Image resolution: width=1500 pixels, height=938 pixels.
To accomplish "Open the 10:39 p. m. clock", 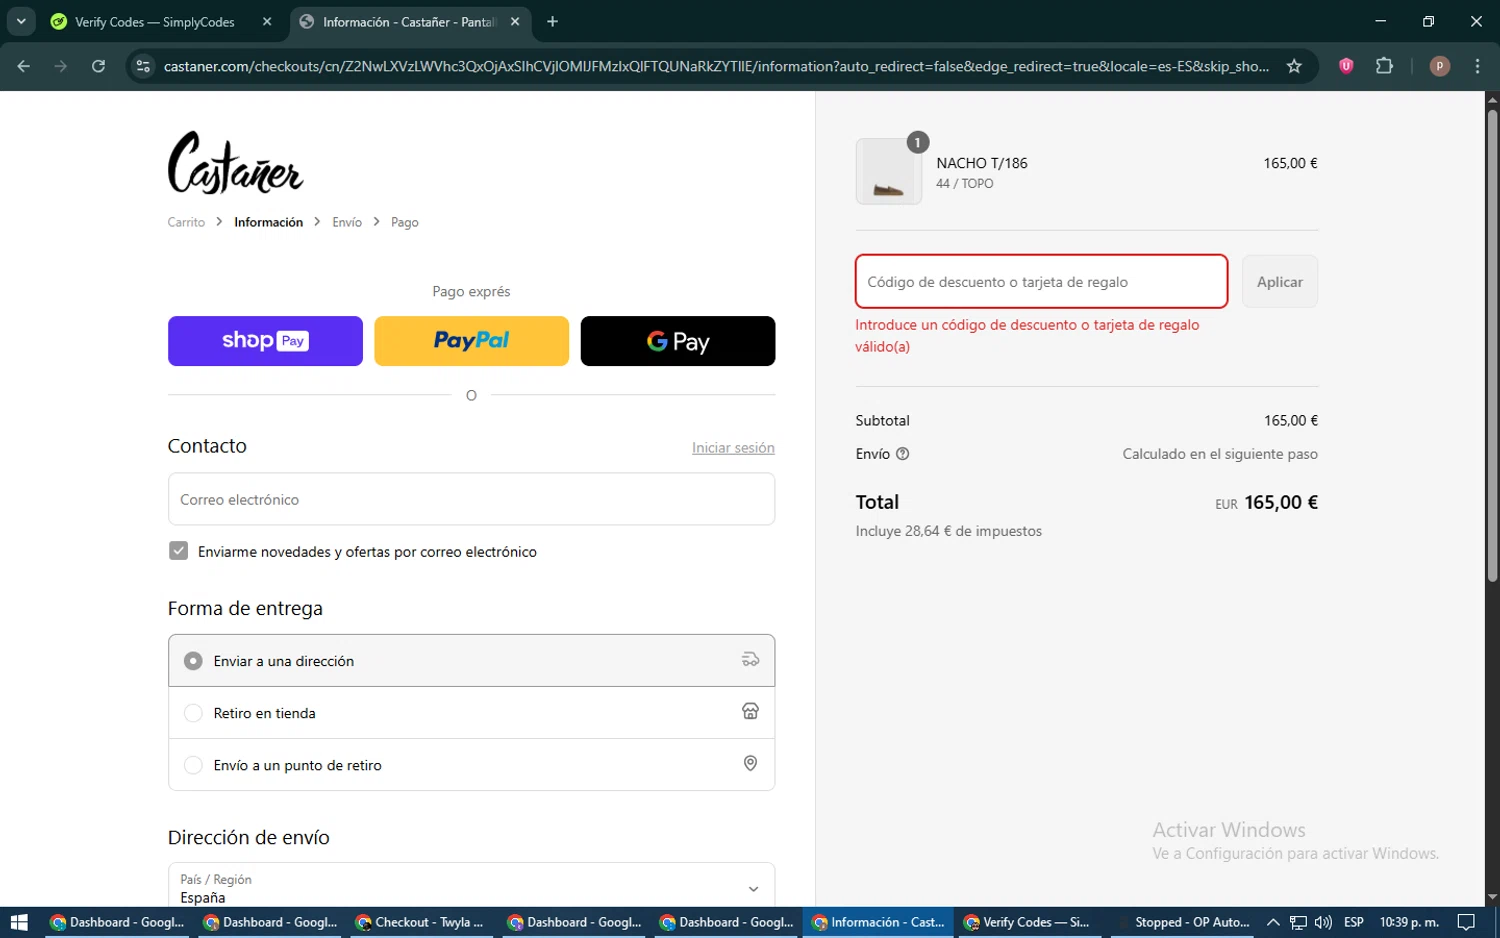I will pyautogui.click(x=1409, y=922).
